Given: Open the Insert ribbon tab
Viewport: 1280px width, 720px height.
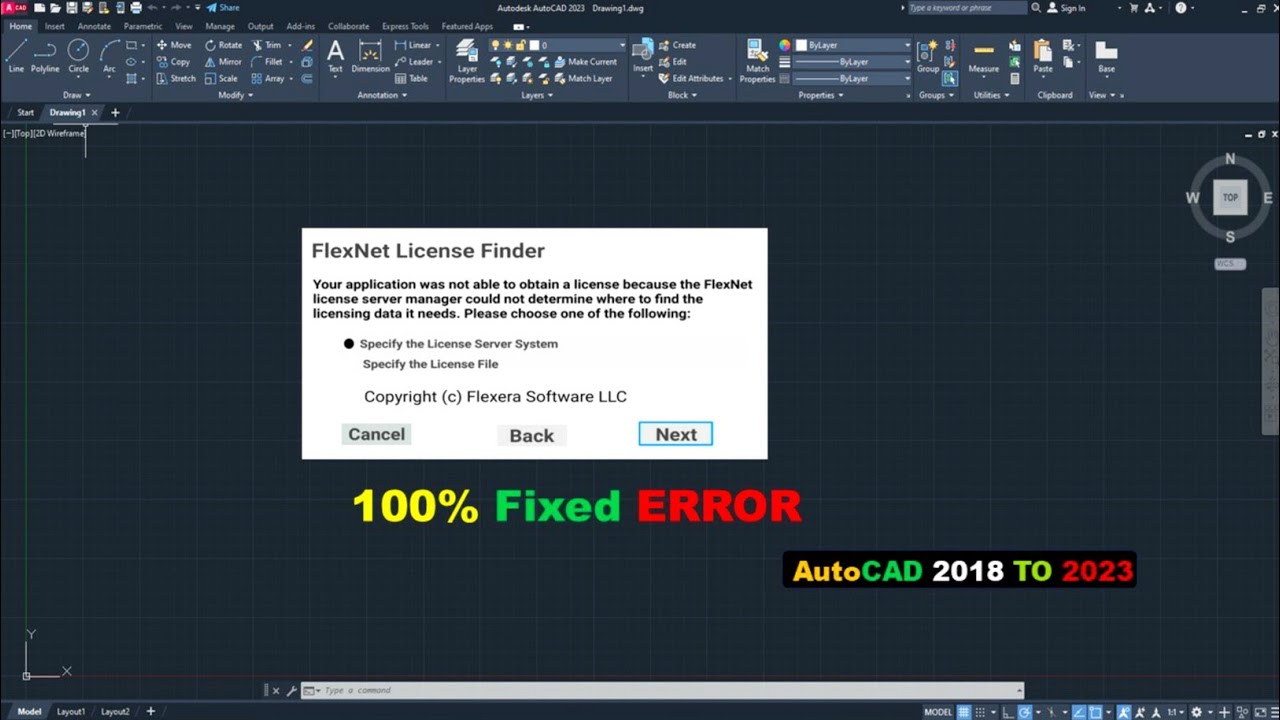Looking at the screenshot, I should tap(54, 27).
